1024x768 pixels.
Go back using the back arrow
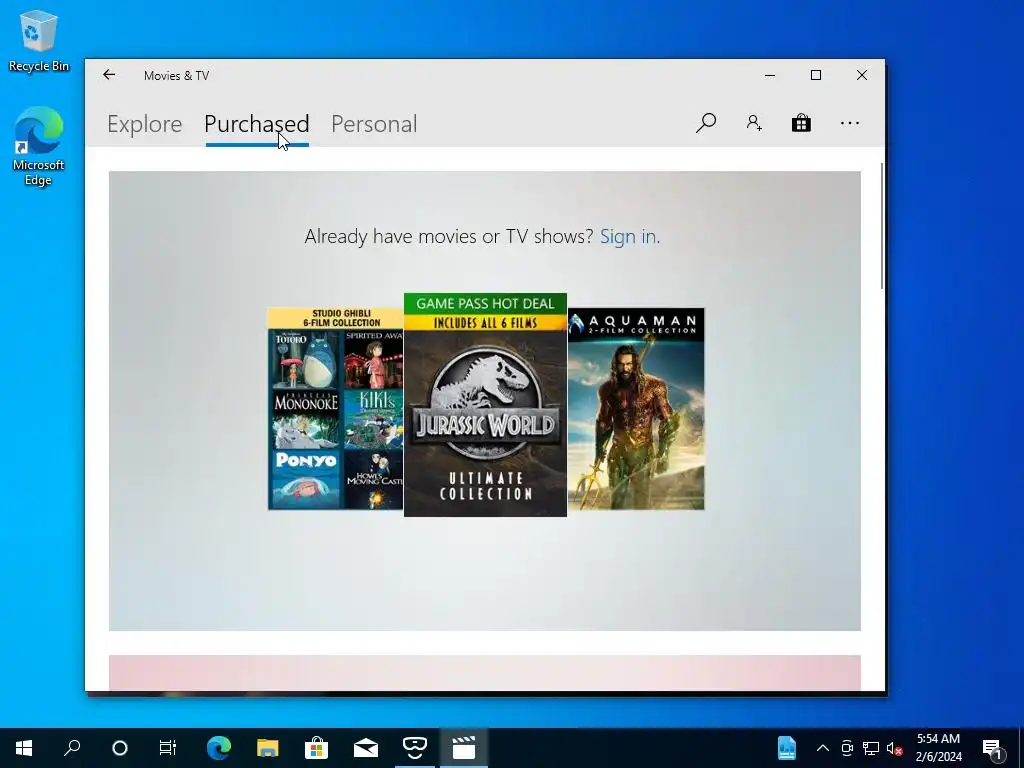click(109, 75)
